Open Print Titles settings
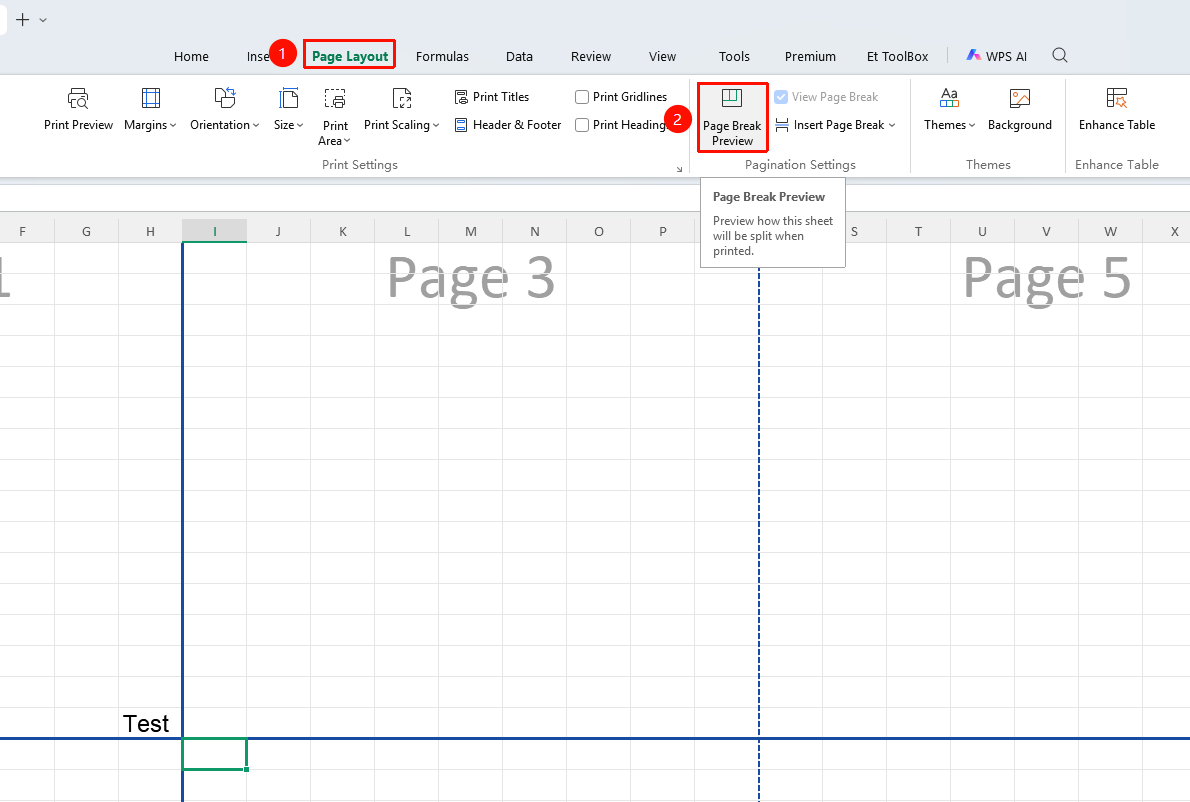The width and height of the screenshot is (1190, 802). pos(492,97)
